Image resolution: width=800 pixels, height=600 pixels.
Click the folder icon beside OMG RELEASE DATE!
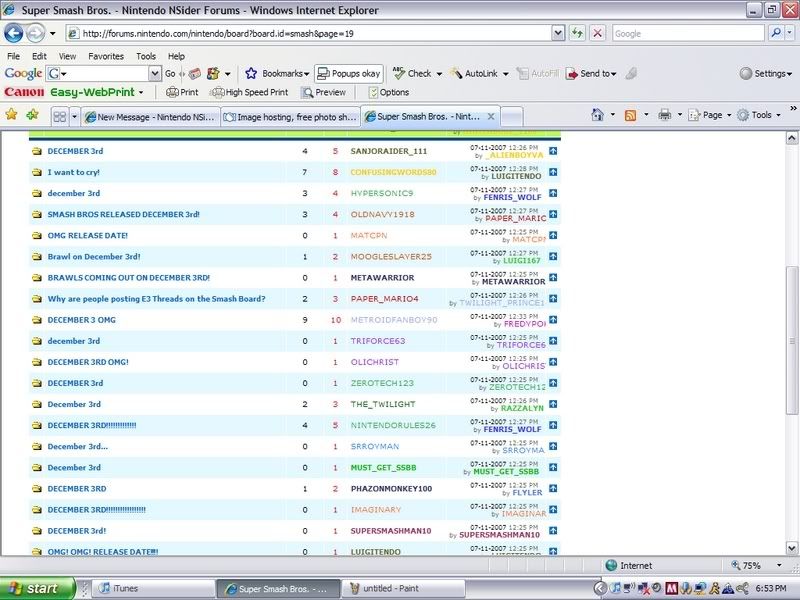point(37,236)
